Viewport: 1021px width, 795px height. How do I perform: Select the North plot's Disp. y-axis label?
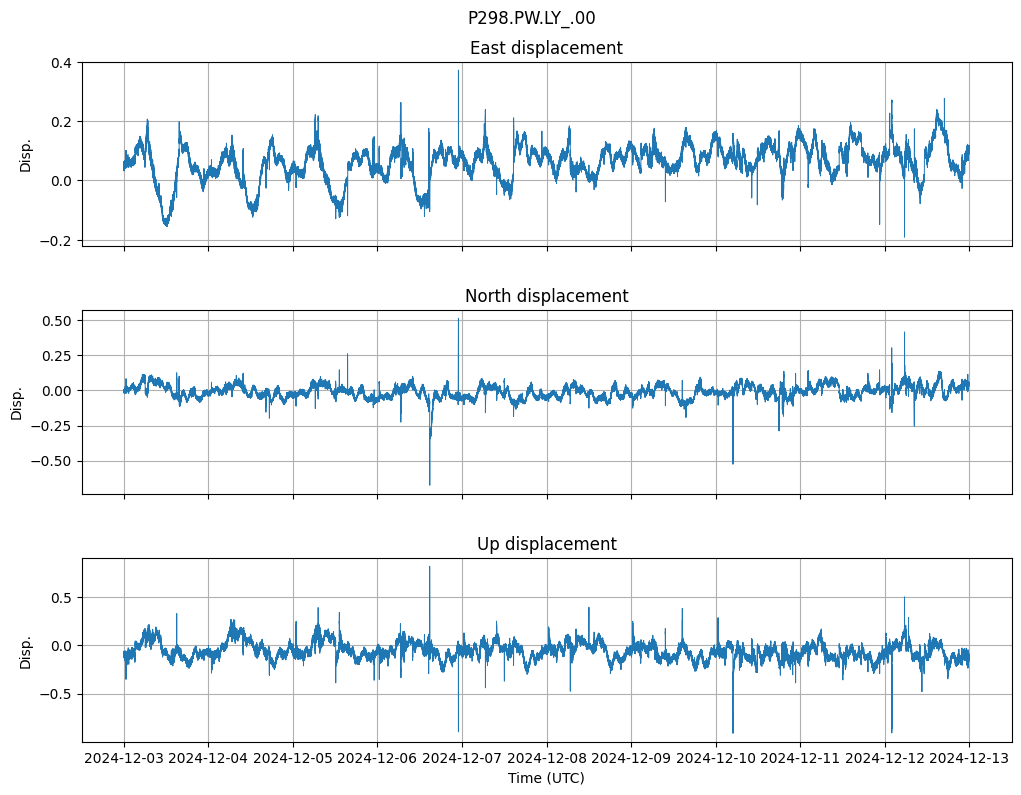point(18,403)
